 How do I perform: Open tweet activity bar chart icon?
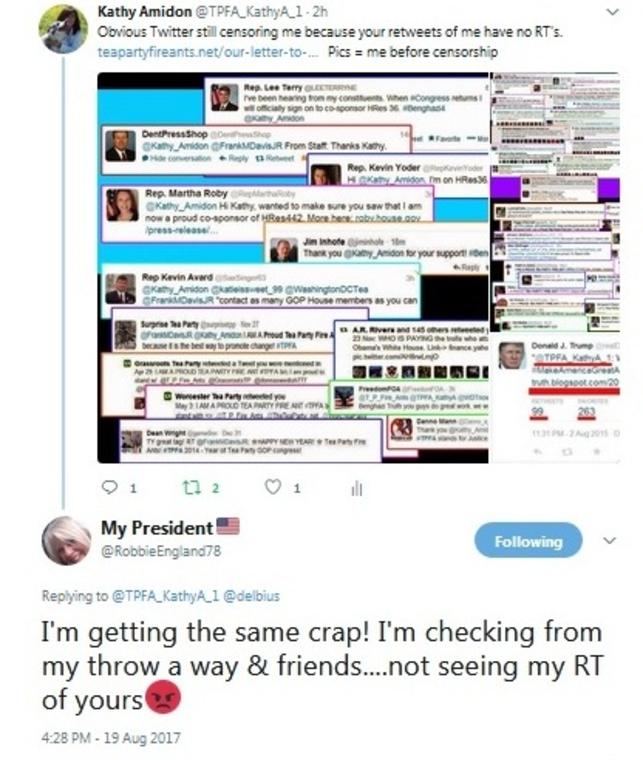(x=357, y=488)
